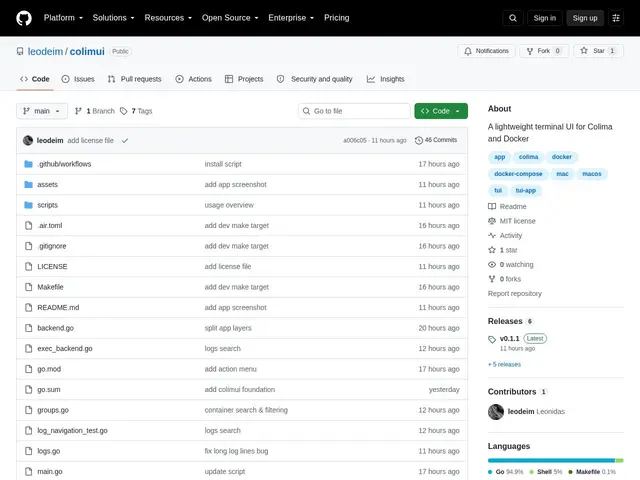This screenshot has height=480, width=640.
Task: Click the leodeim avatar in the commit header
Action: pyautogui.click(x=28, y=140)
